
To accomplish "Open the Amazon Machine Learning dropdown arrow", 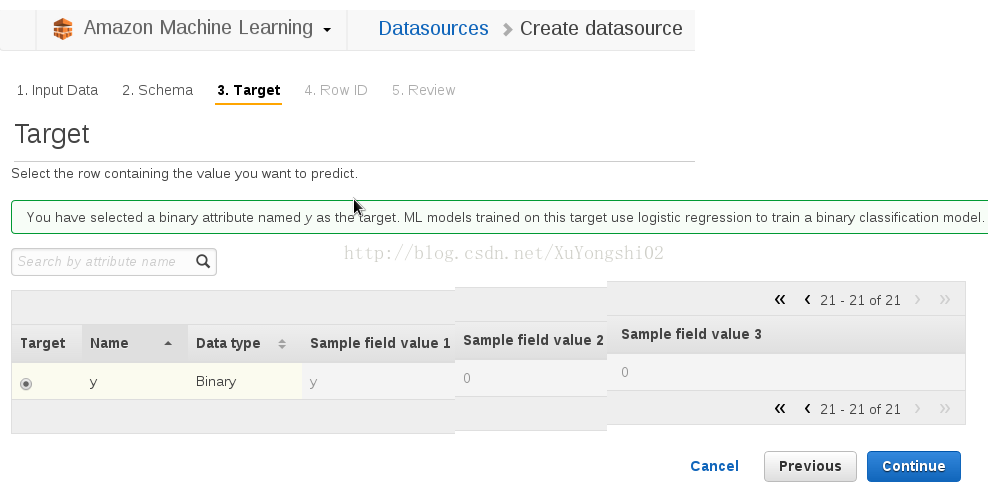I will pyautogui.click(x=327, y=30).
